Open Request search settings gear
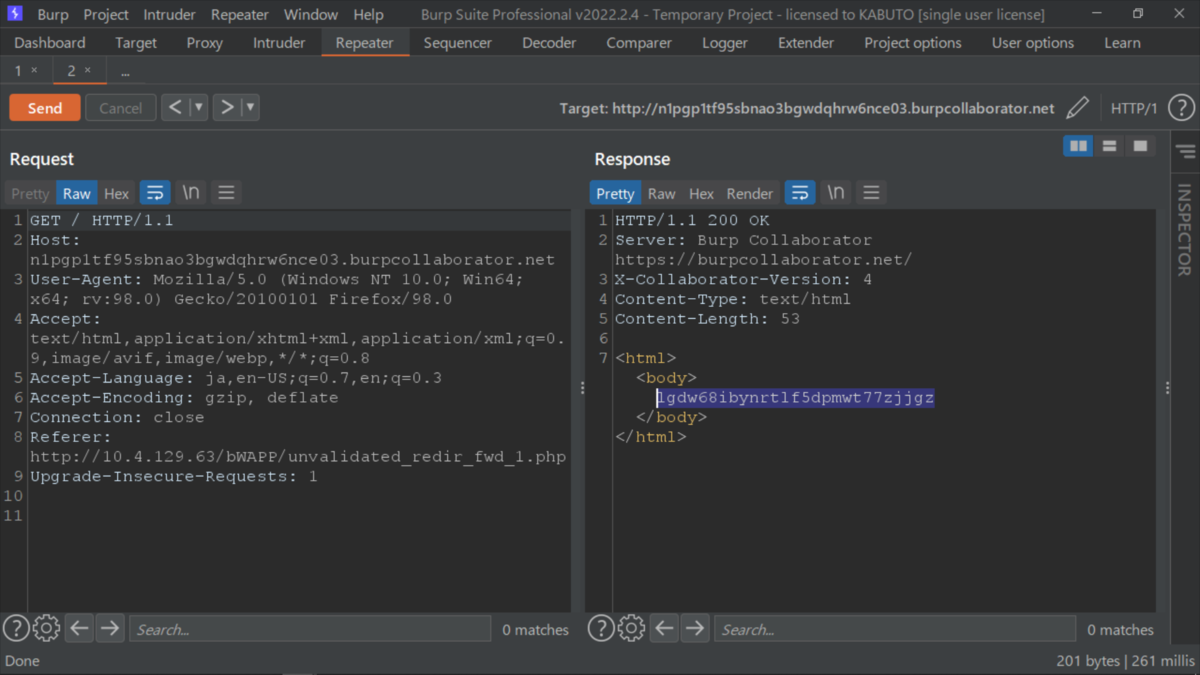The image size is (1200, 675). point(46,628)
